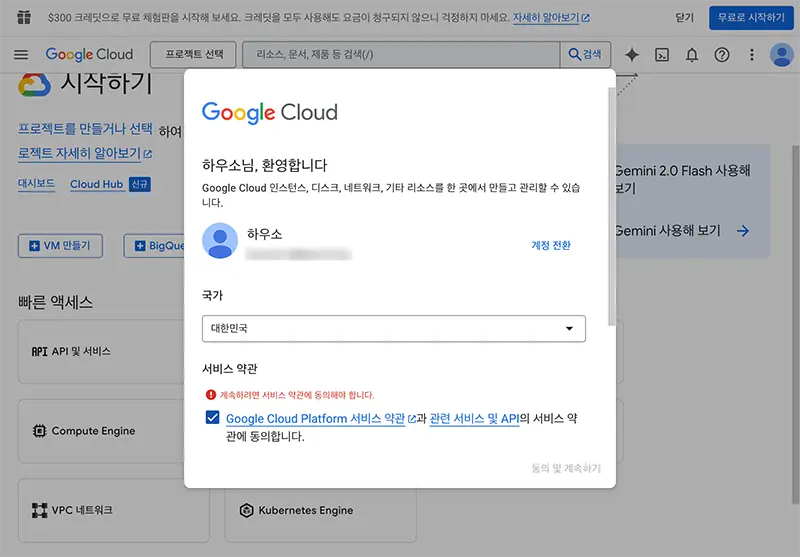Open the 프로젝트 선택 project selector
The height and width of the screenshot is (557, 800).
pos(193,55)
